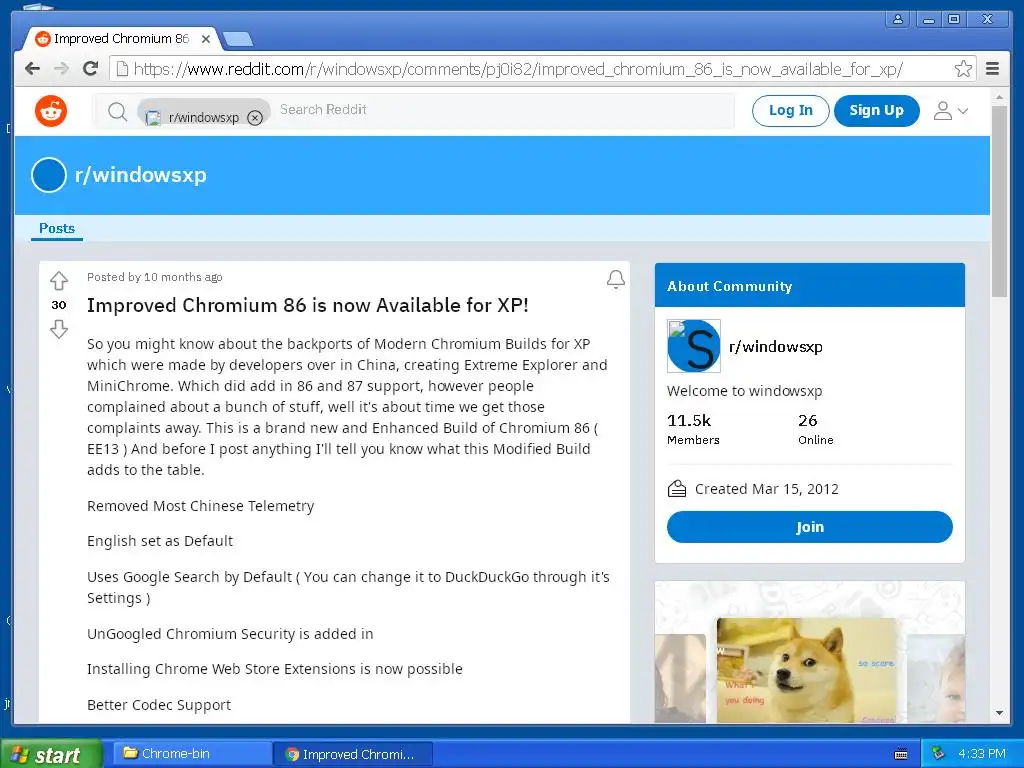1024x768 pixels.
Task: Click the system tray icon beside the clock
Action: 938,754
